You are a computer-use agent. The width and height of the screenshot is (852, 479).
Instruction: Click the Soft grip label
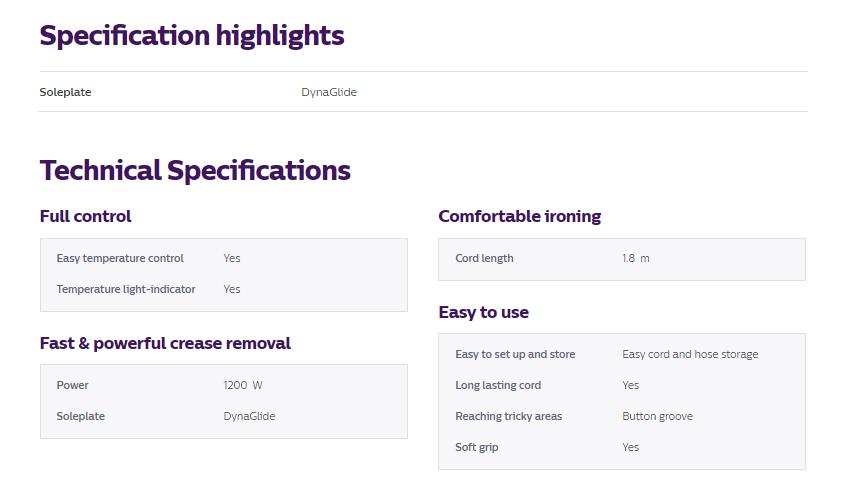coord(477,447)
